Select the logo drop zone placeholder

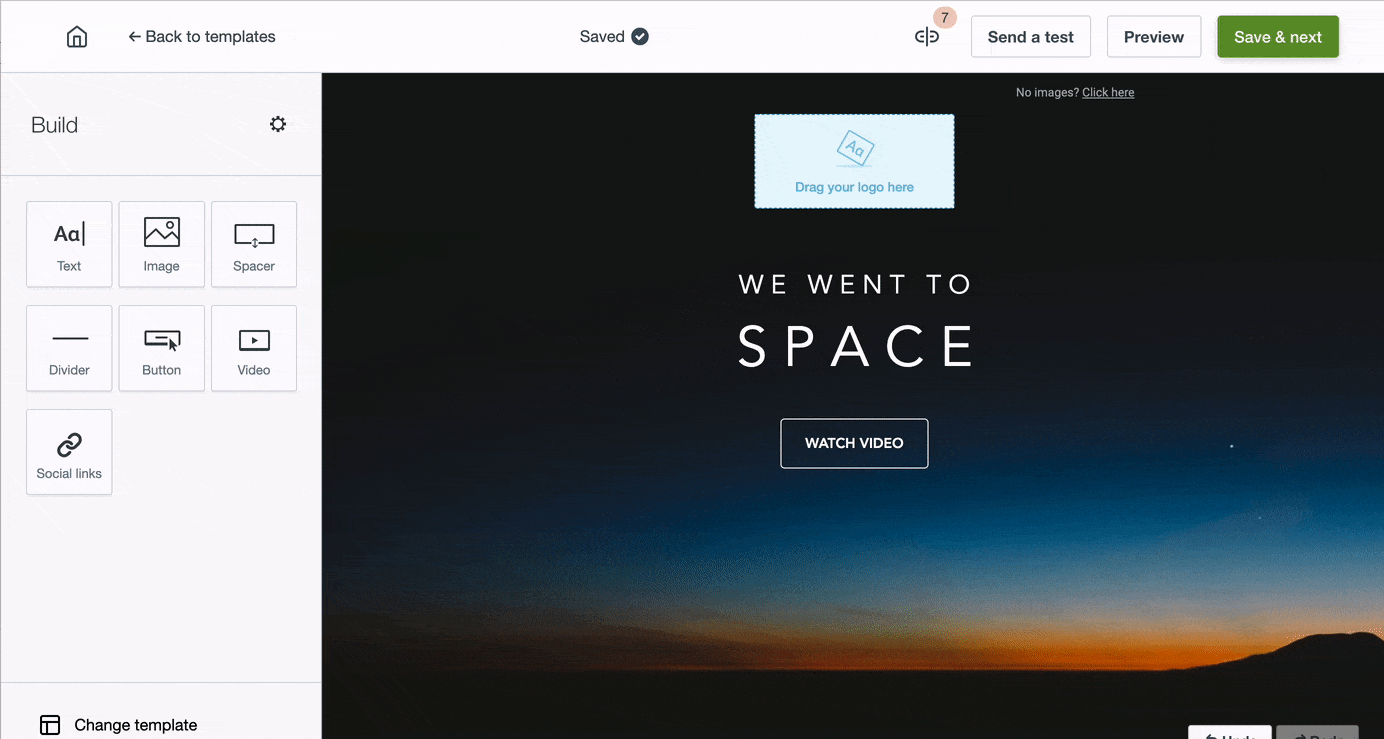pos(854,161)
